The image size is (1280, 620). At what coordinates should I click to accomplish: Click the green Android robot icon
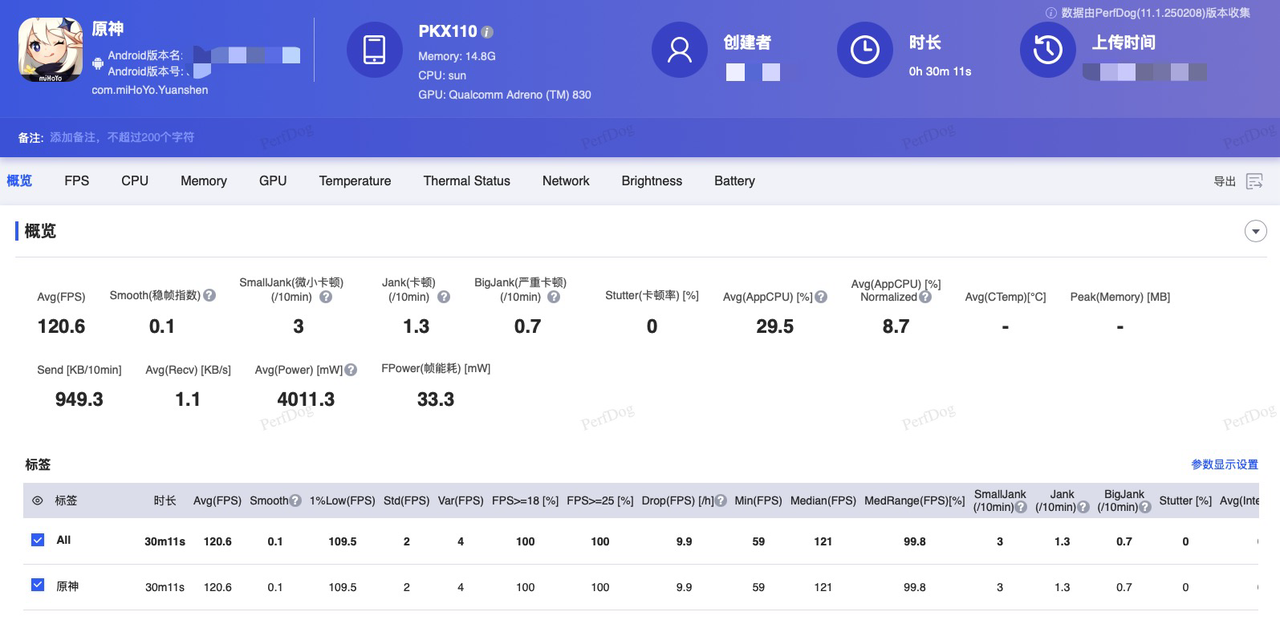click(98, 64)
